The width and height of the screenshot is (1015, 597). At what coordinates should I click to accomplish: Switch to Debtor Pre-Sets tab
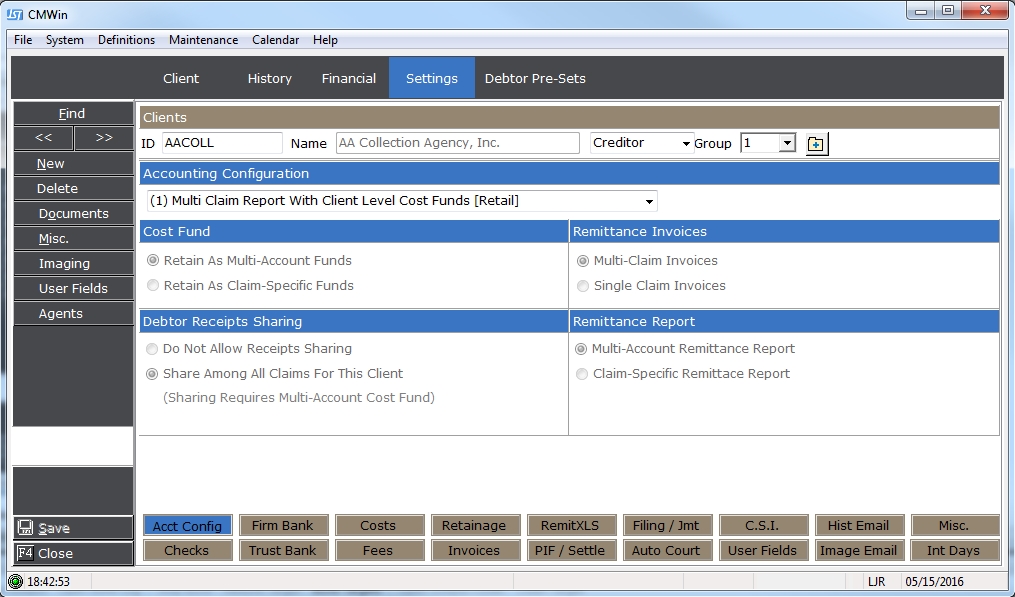point(535,78)
